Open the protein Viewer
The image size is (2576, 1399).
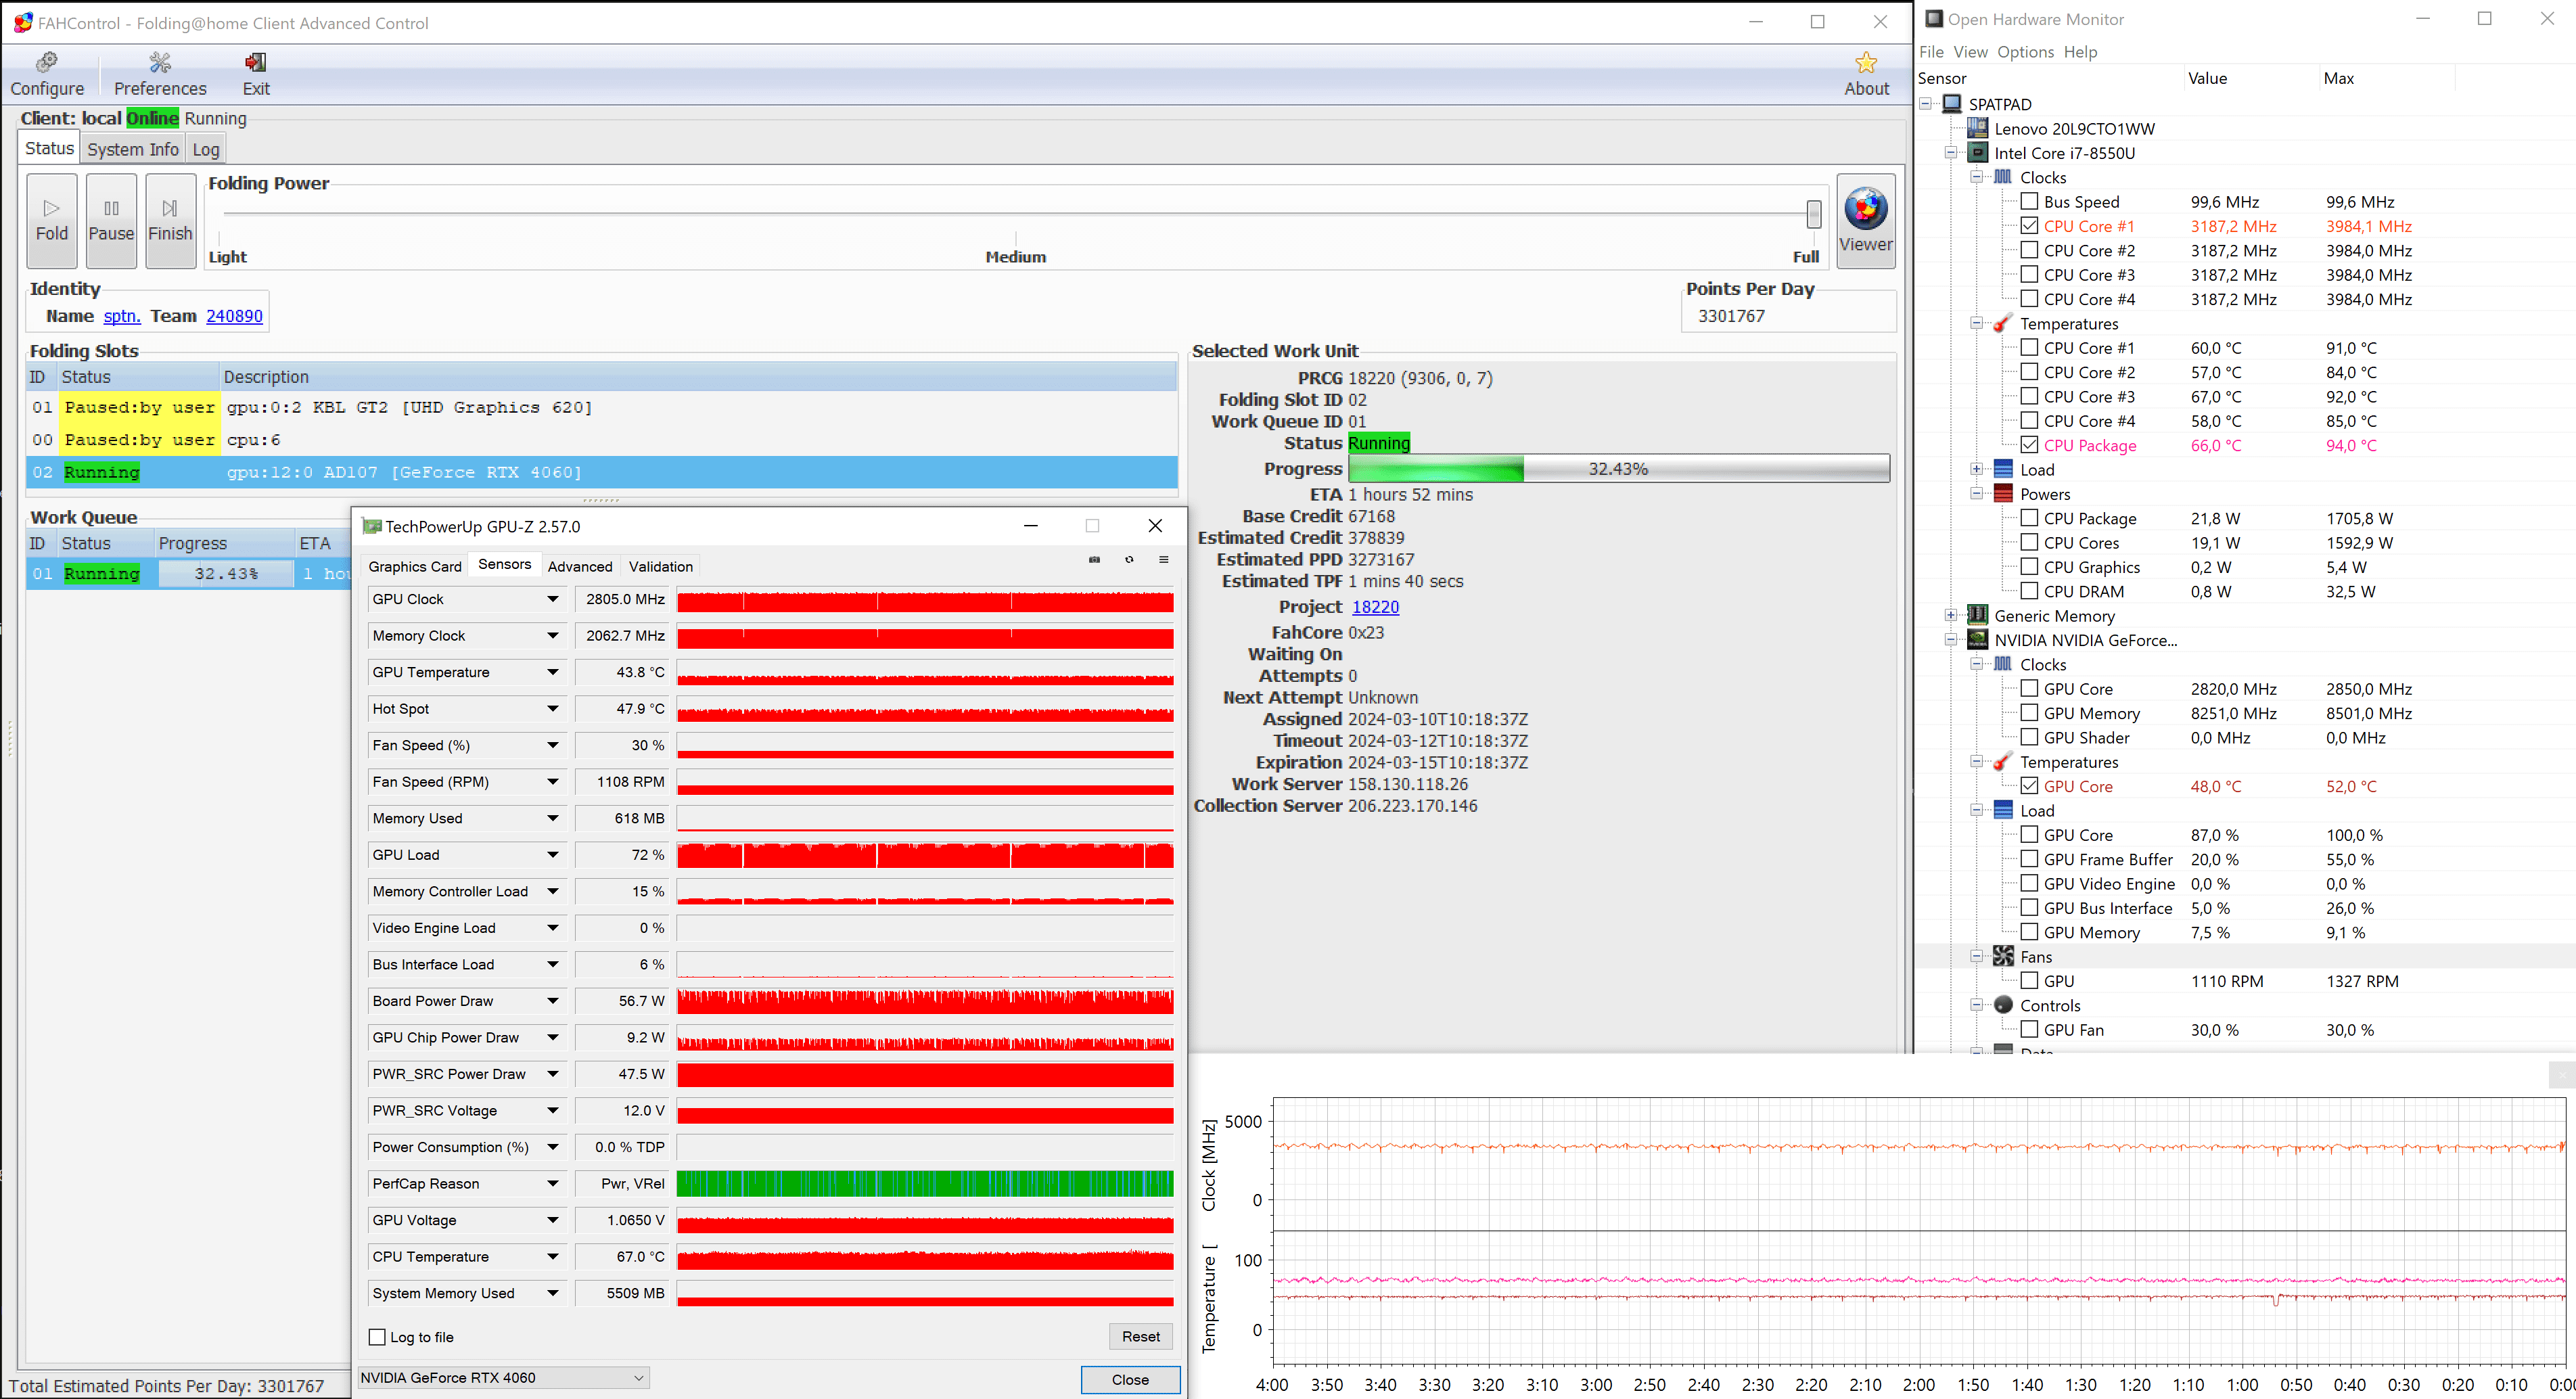coord(1865,220)
